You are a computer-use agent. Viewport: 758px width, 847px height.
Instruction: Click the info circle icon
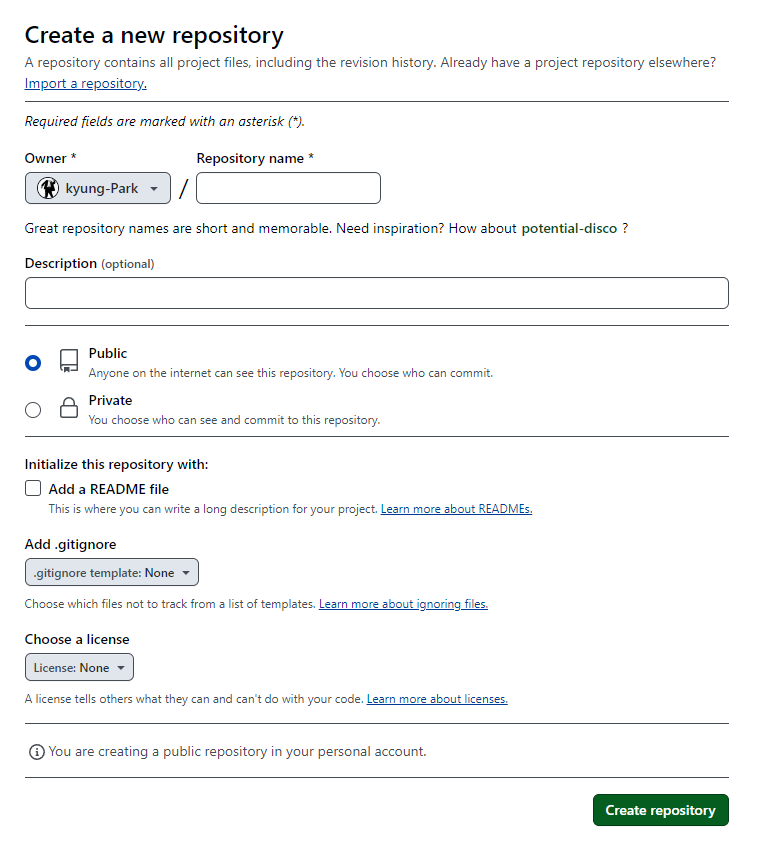click(x=36, y=751)
